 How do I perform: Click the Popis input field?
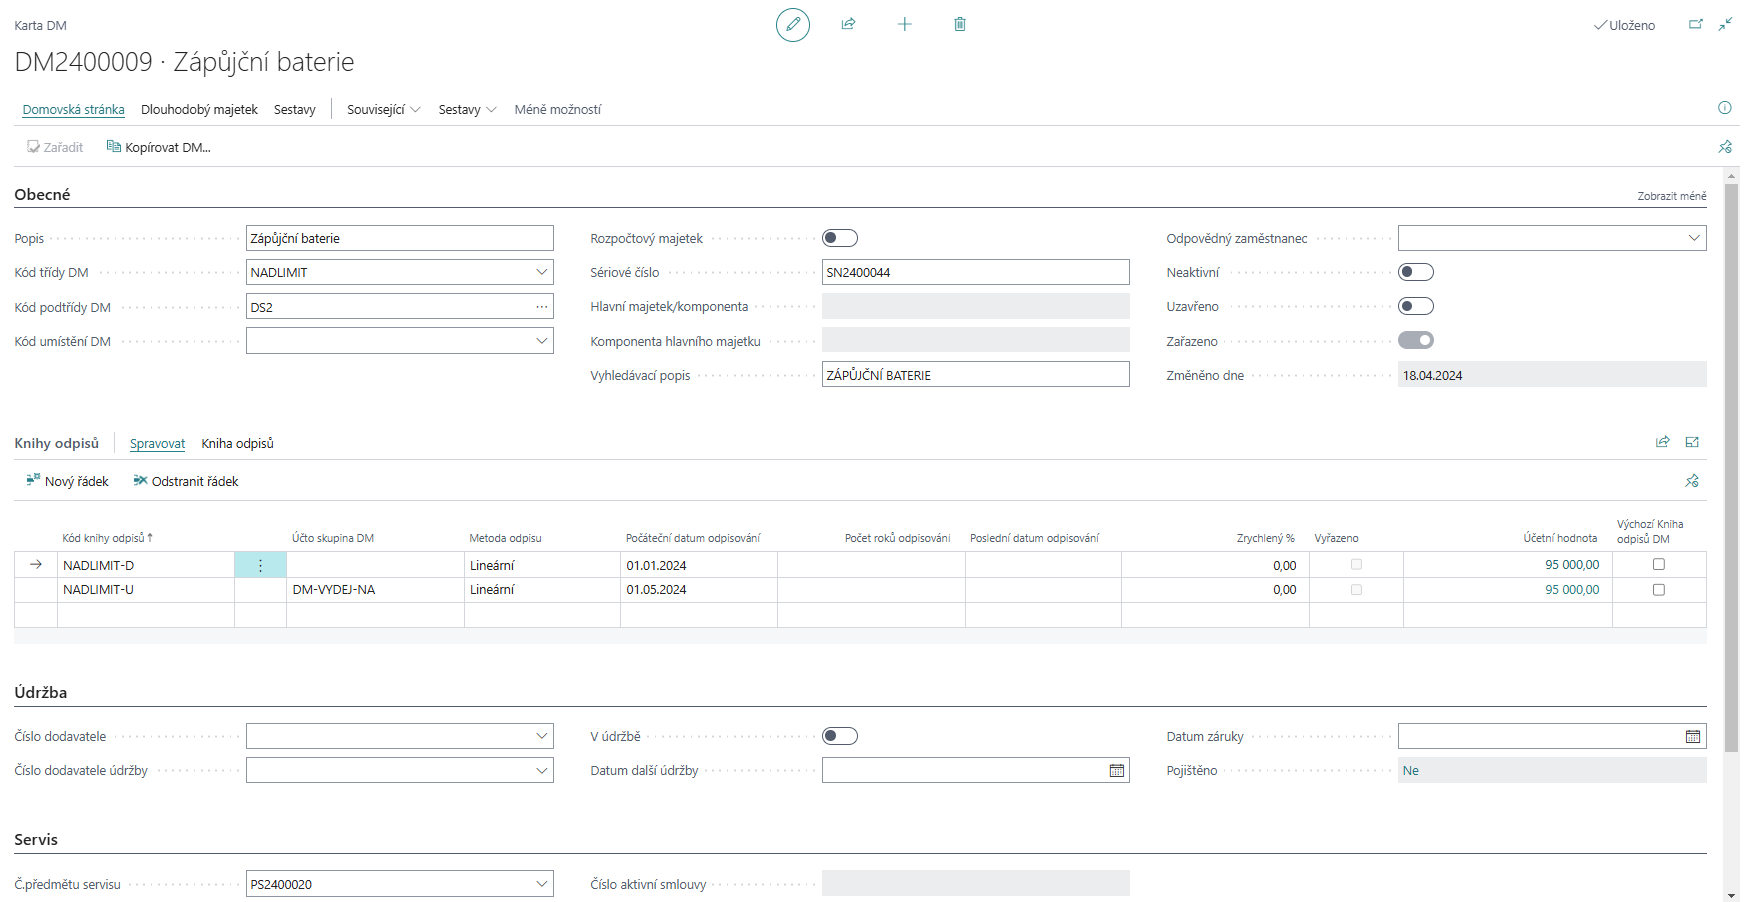[400, 238]
